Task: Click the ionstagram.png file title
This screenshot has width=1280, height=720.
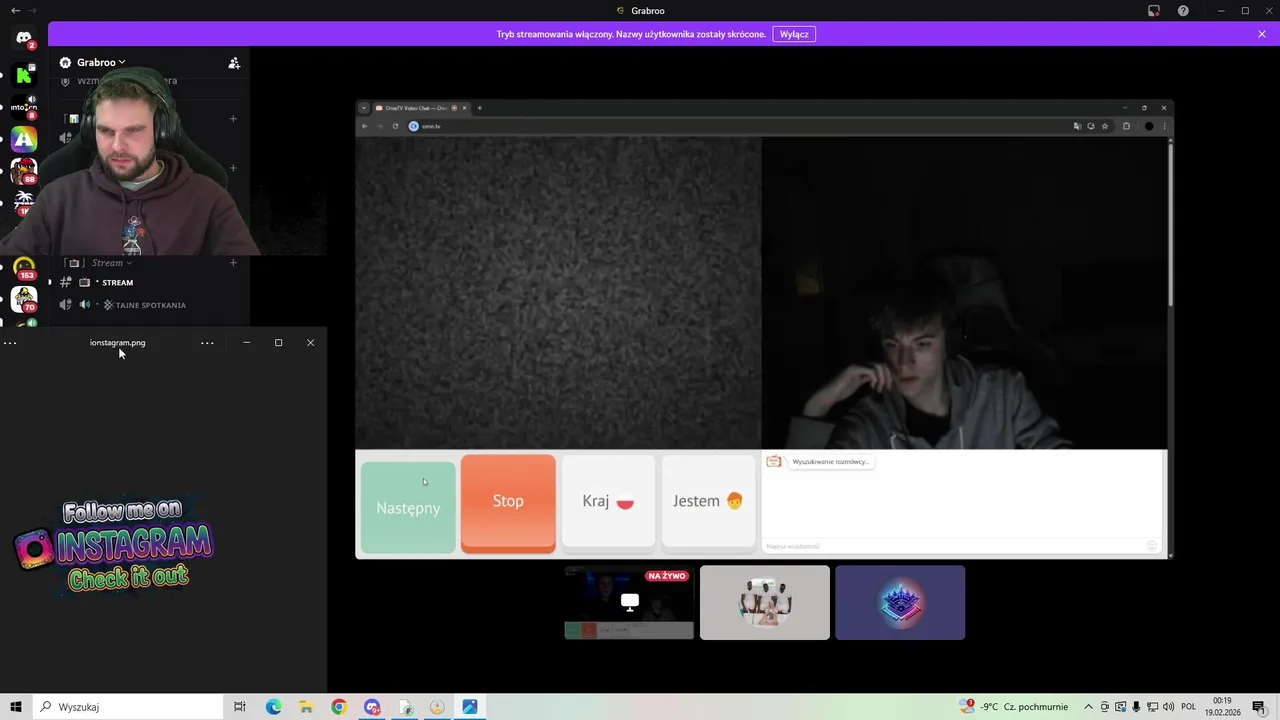Action: tap(117, 343)
